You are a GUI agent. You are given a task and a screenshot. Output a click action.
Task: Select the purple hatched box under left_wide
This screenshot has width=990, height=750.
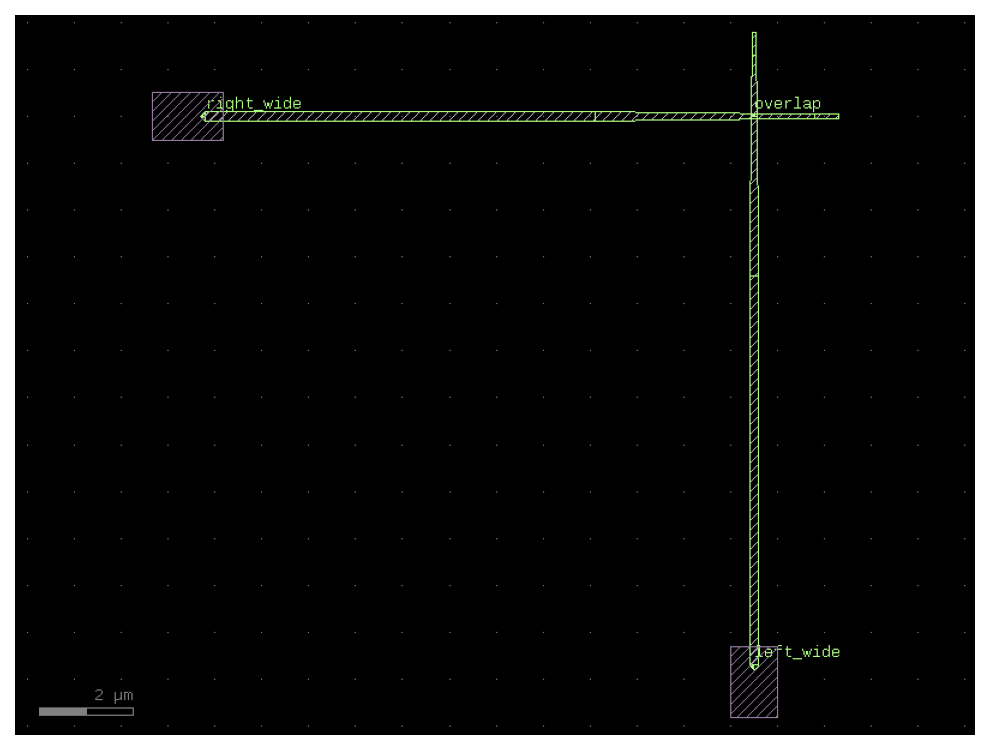[754, 682]
